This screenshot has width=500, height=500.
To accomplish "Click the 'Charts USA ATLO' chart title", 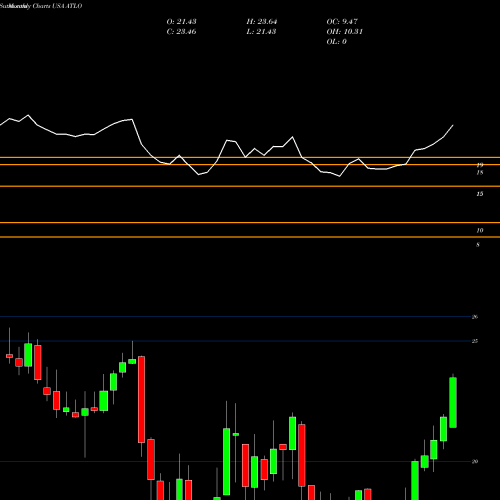I will point(57,6).
